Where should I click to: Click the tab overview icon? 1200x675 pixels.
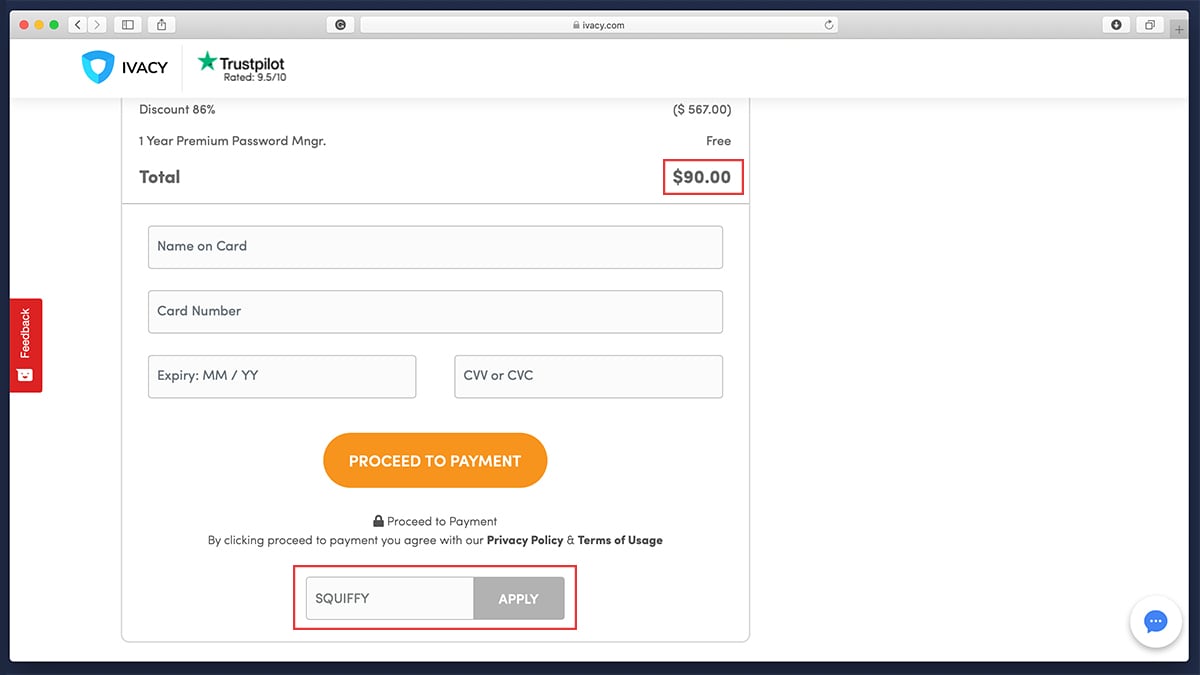1151,24
